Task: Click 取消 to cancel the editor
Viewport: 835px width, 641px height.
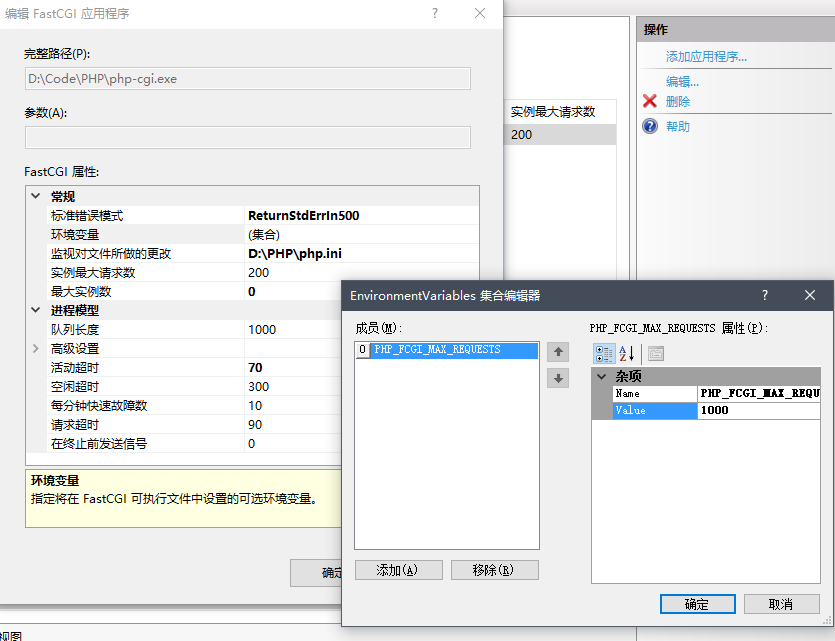Action: click(x=781, y=604)
